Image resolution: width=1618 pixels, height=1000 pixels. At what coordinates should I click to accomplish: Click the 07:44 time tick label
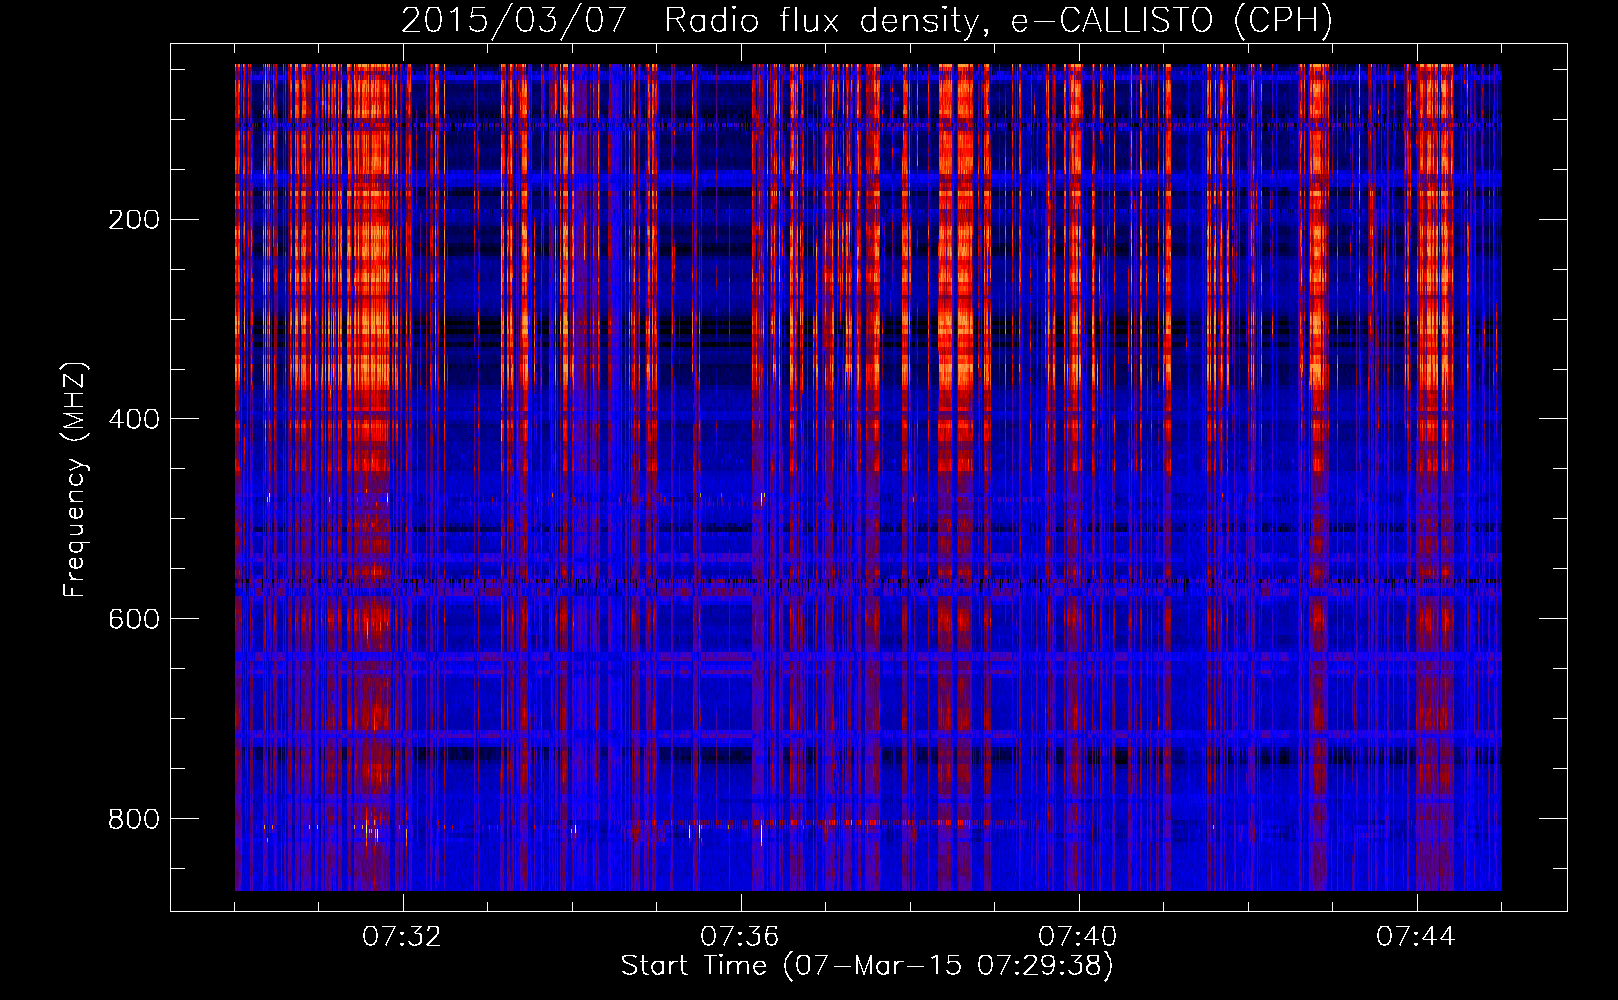[x=1416, y=936]
